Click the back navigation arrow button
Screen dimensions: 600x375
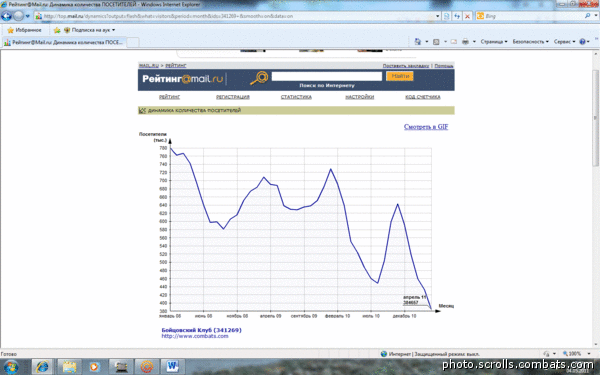(7, 16)
